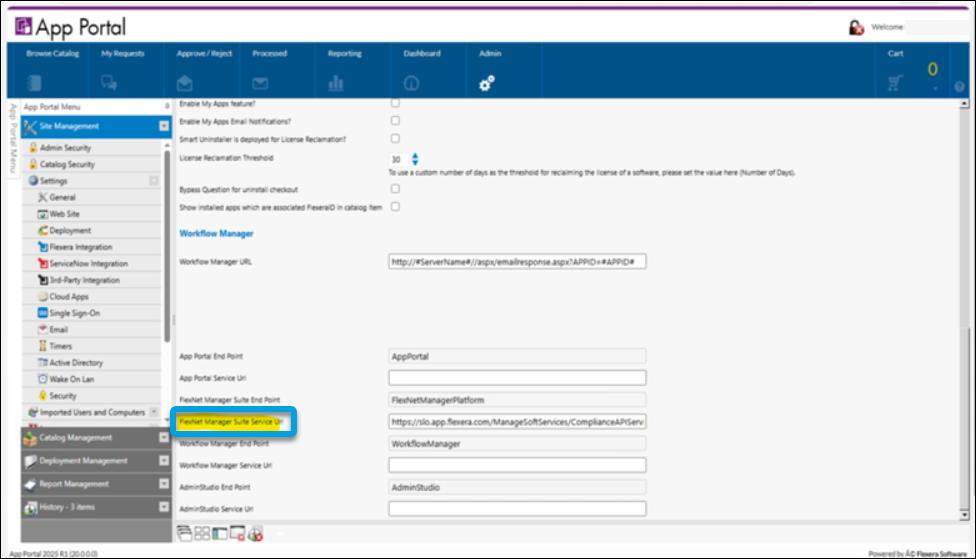
Task: Check Smart Uninstaller deployed for License Reclamation
Action: pos(395,138)
